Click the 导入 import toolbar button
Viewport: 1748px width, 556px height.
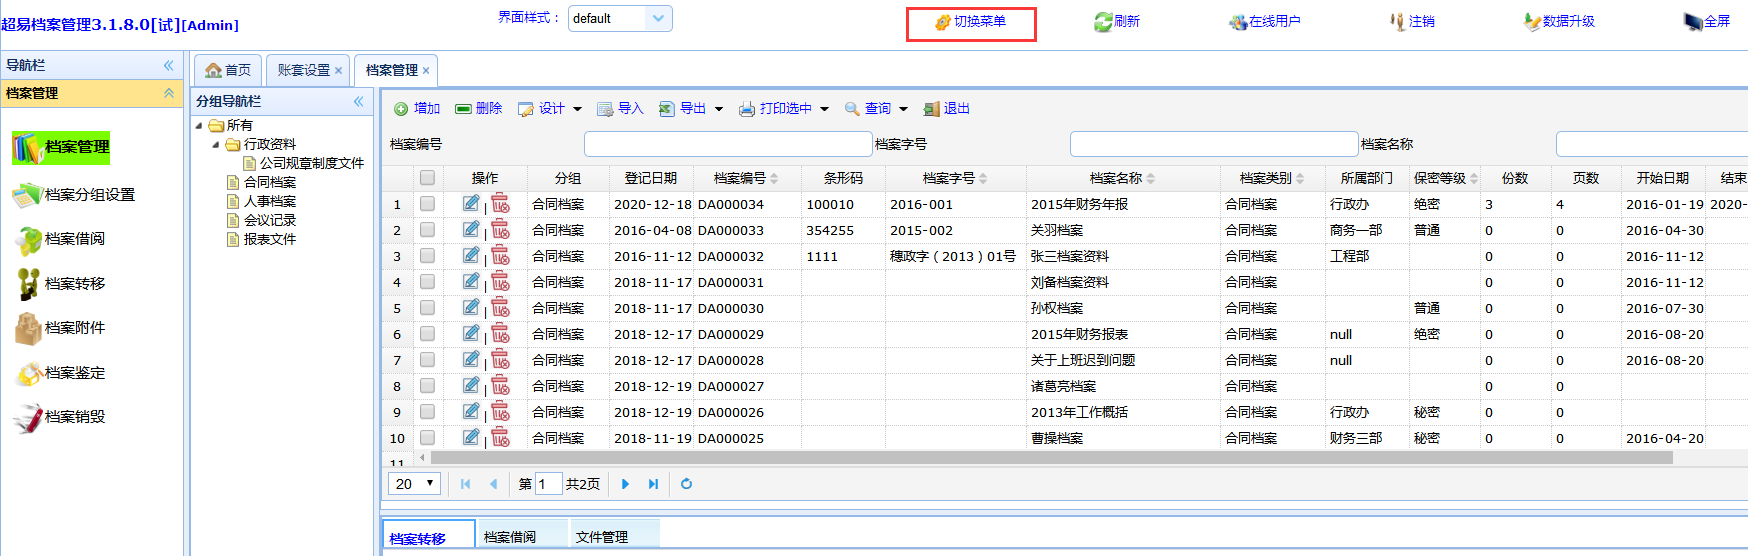coord(620,109)
